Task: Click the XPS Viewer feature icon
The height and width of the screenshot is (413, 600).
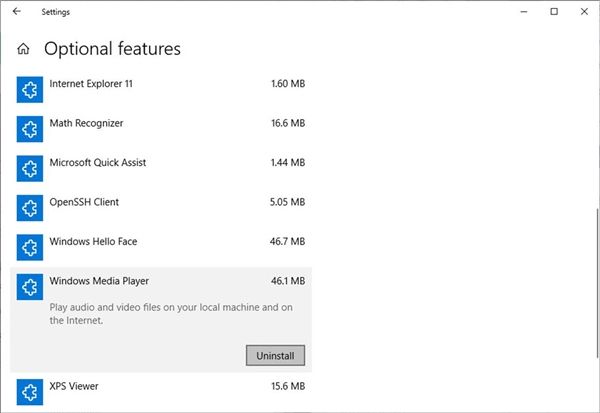Action: click(x=29, y=392)
